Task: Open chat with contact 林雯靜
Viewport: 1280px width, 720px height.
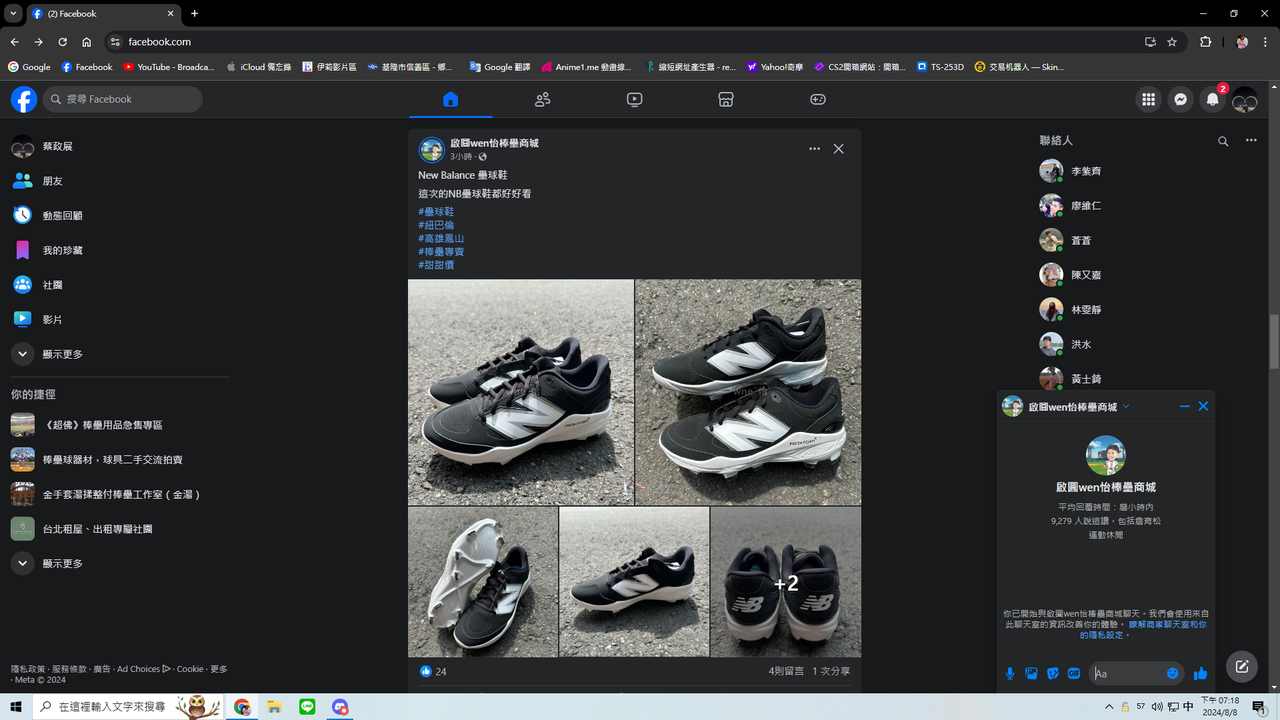Action: [1150, 309]
